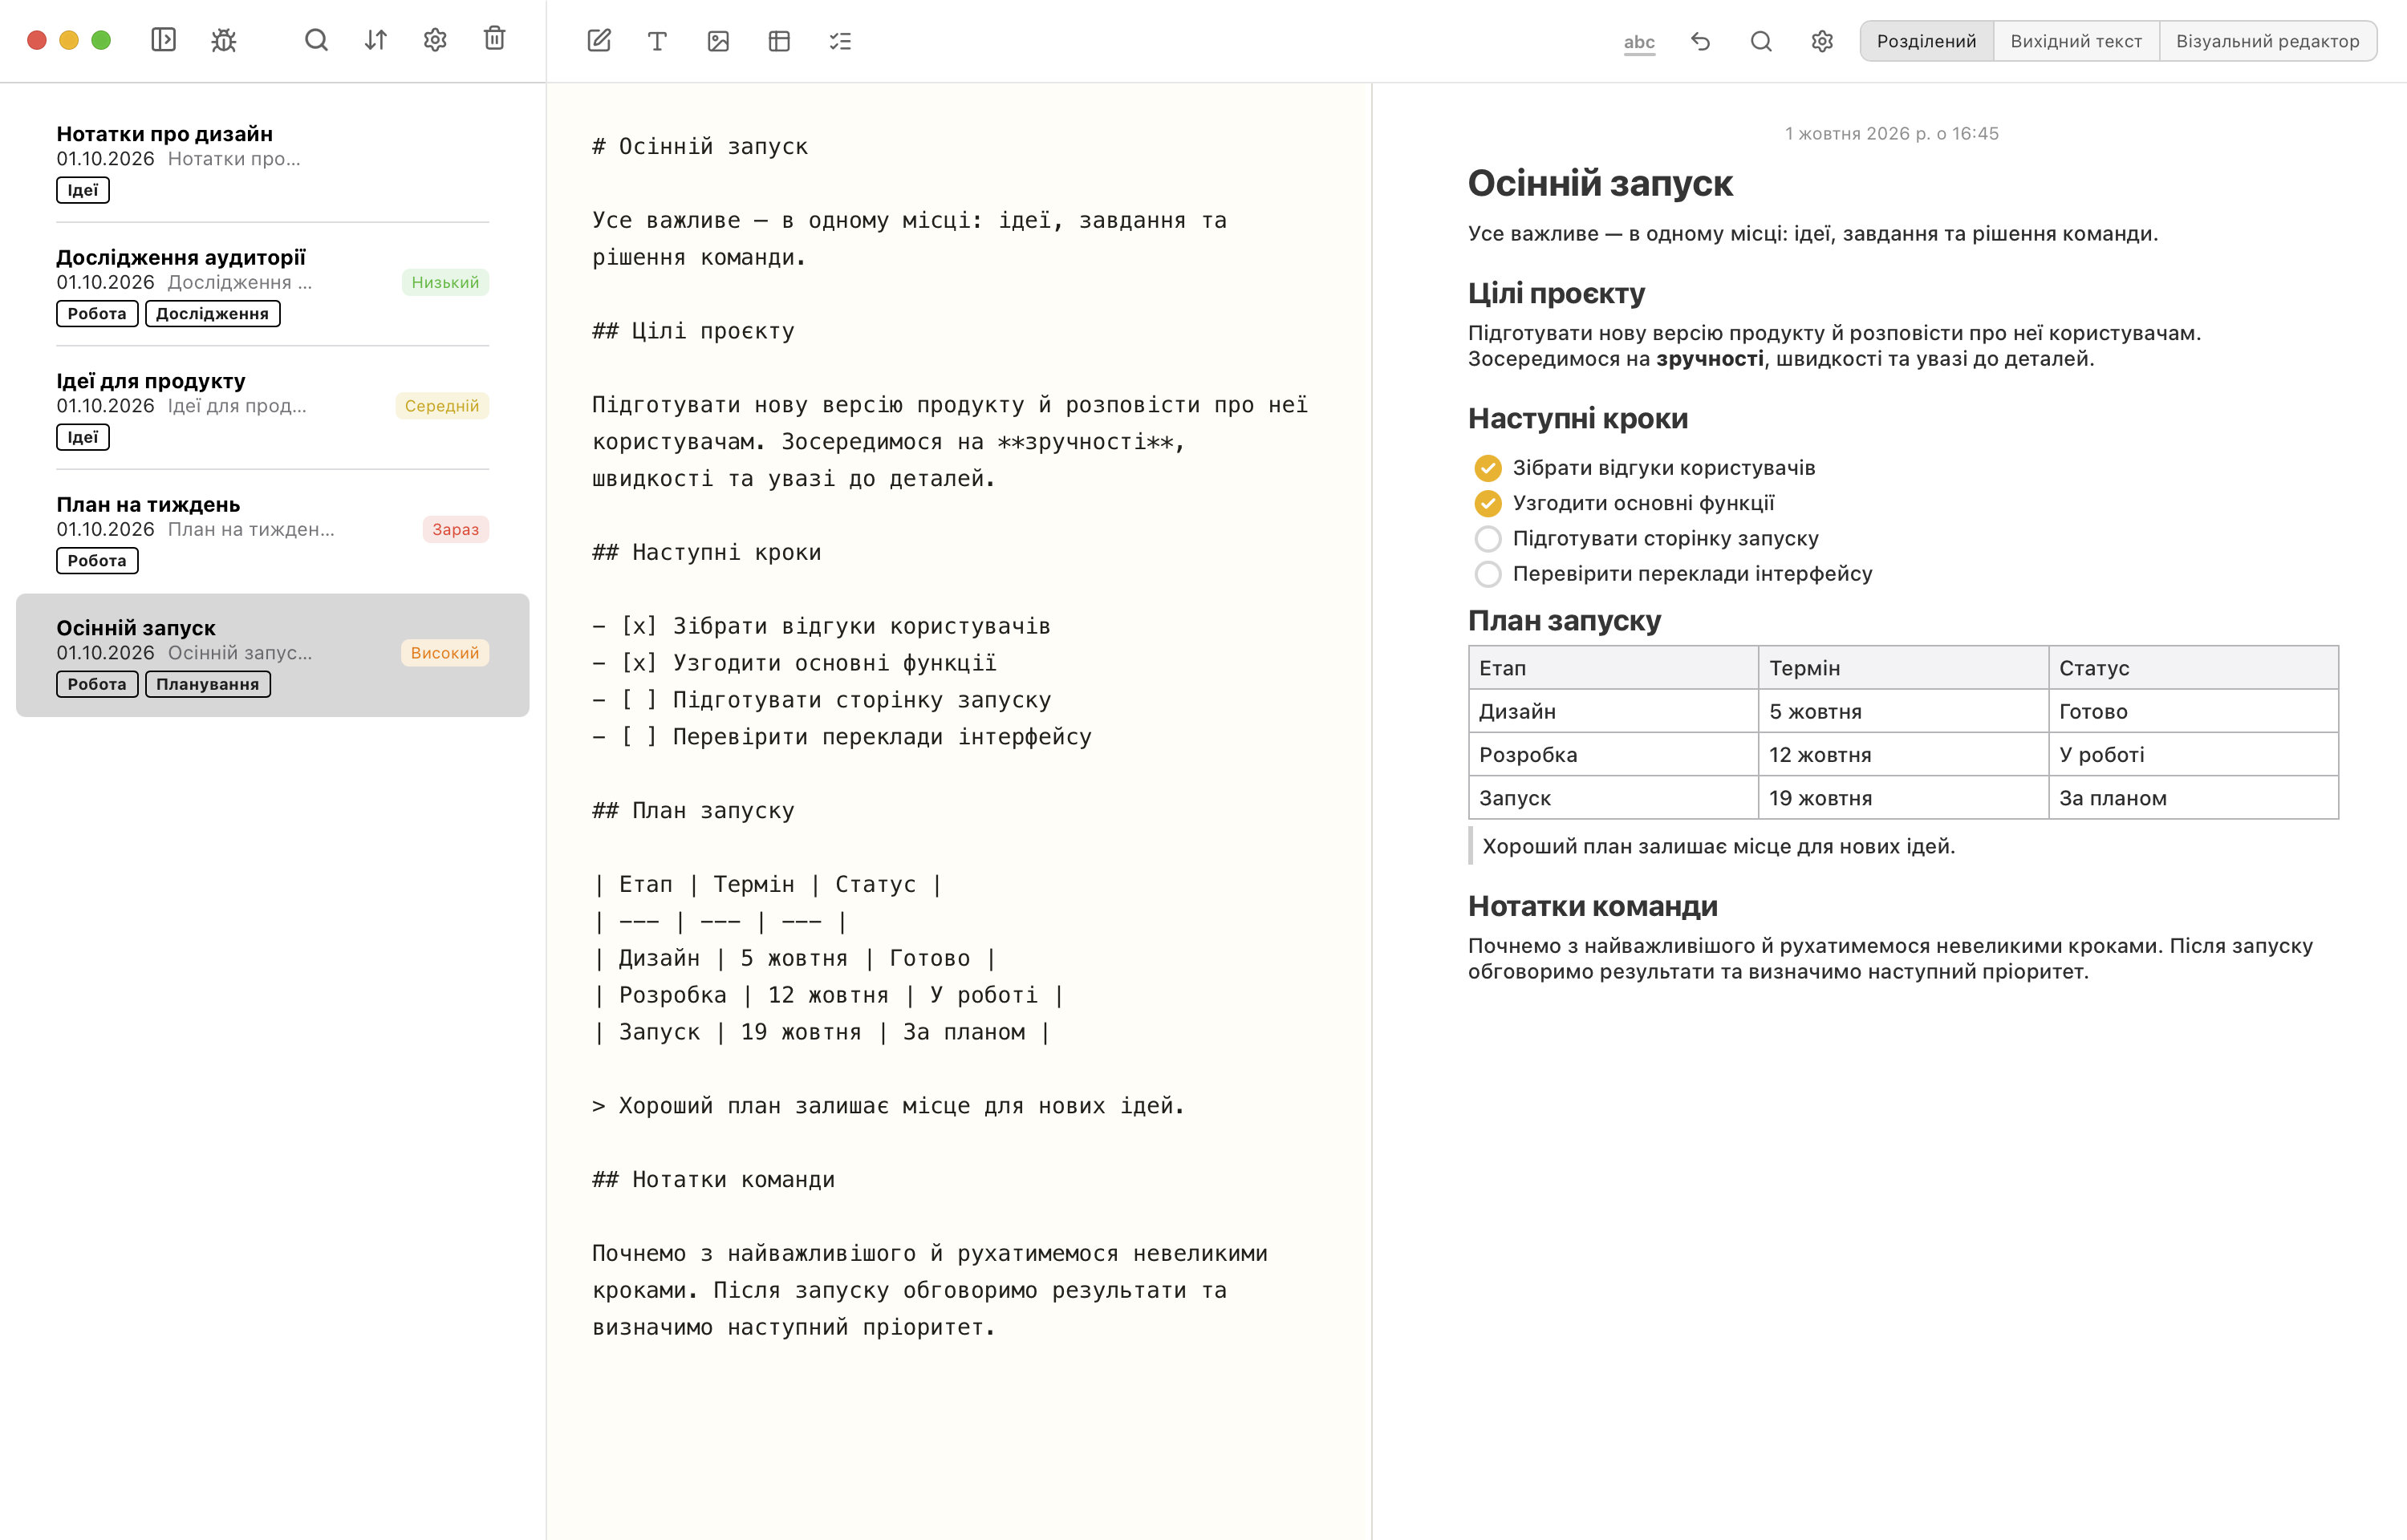Uncheck 'Узгодити основні функції' checkbox
The image size is (2407, 1540).
pyautogui.click(x=1488, y=503)
